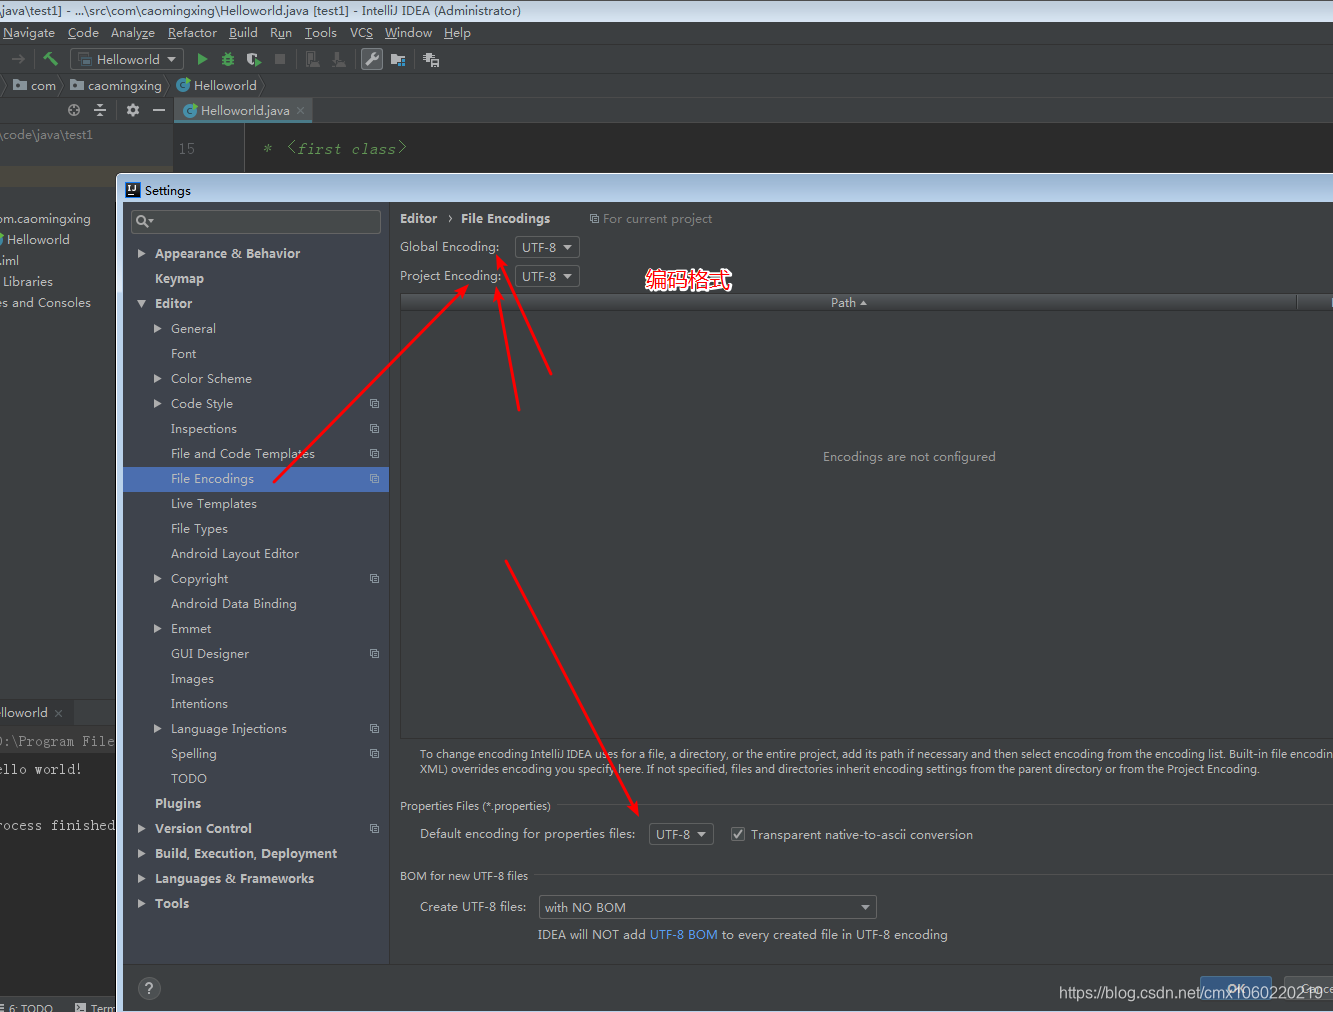1333x1012 pixels.
Task: Start debugging with the bug icon
Action: click(x=228, y=59)
